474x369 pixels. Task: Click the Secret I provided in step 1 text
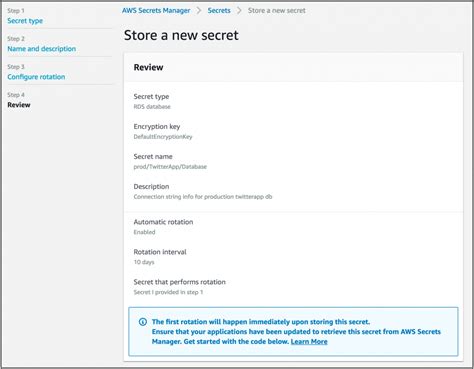[168, 292]
